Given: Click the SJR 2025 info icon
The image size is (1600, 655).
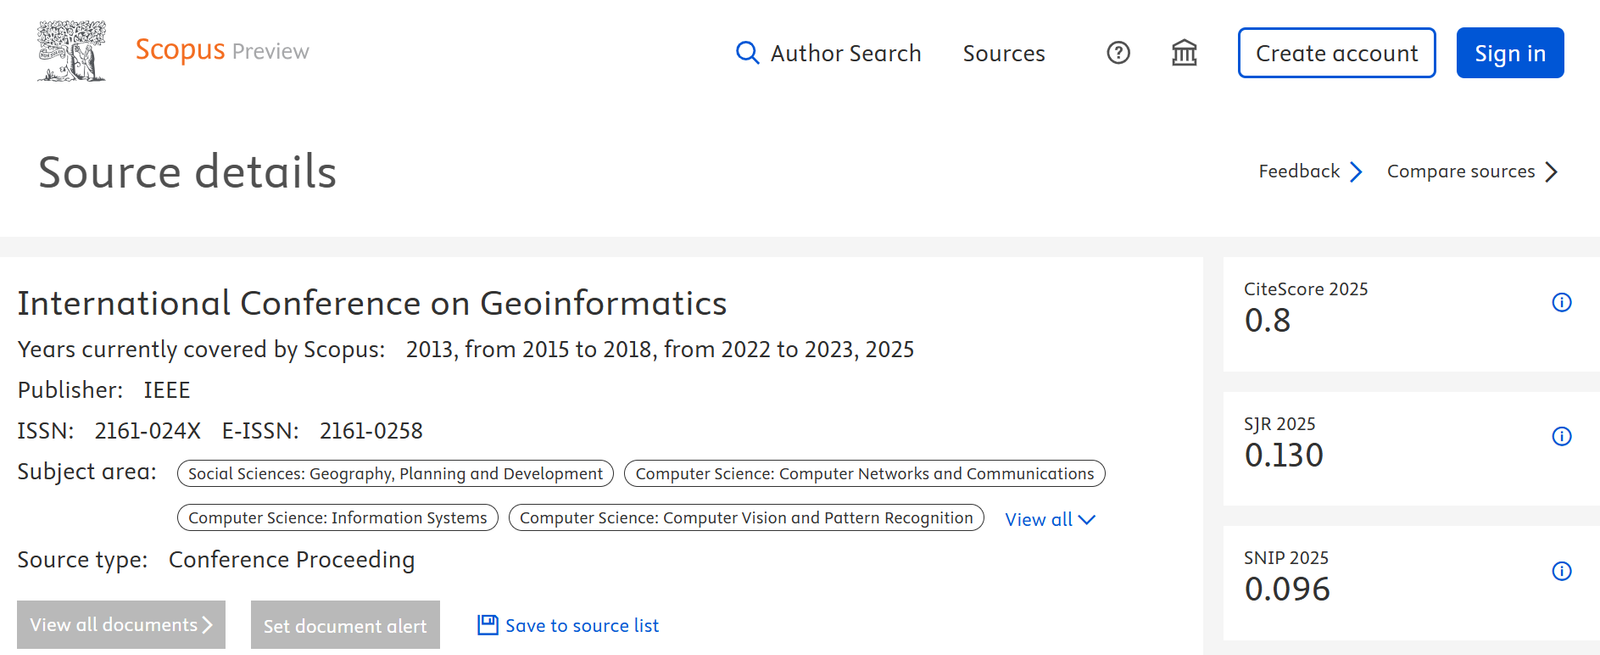Looking at the screenshot, I should (1561, 436).
